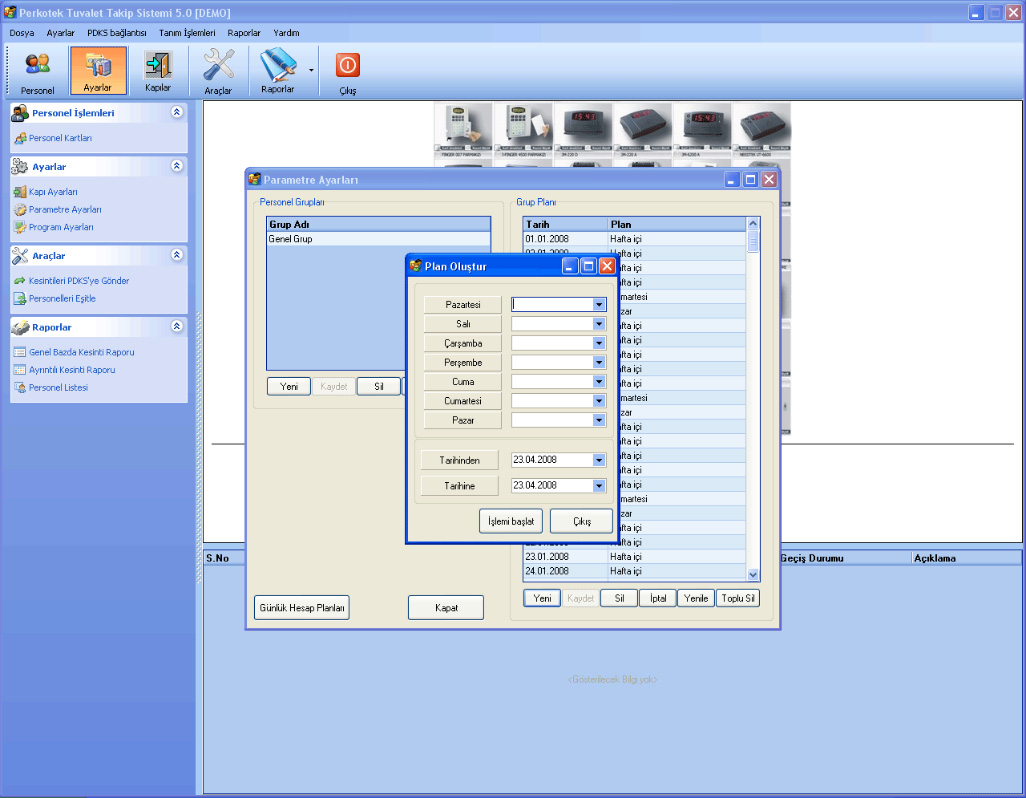Open the Tarihinden date picker dropdown
Viewport: 1026px width, 798px height.
coord(599,460)
